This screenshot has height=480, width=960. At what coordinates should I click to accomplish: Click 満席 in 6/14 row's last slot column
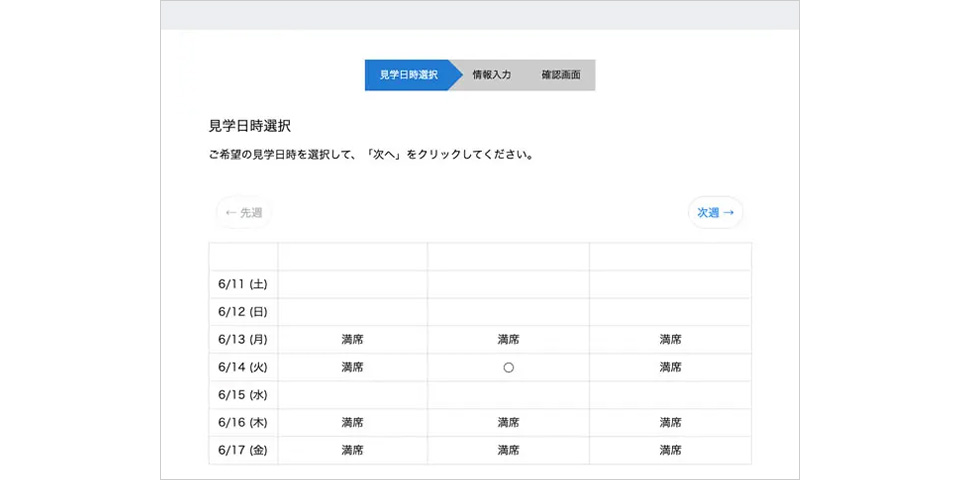[x=670, y=367]
